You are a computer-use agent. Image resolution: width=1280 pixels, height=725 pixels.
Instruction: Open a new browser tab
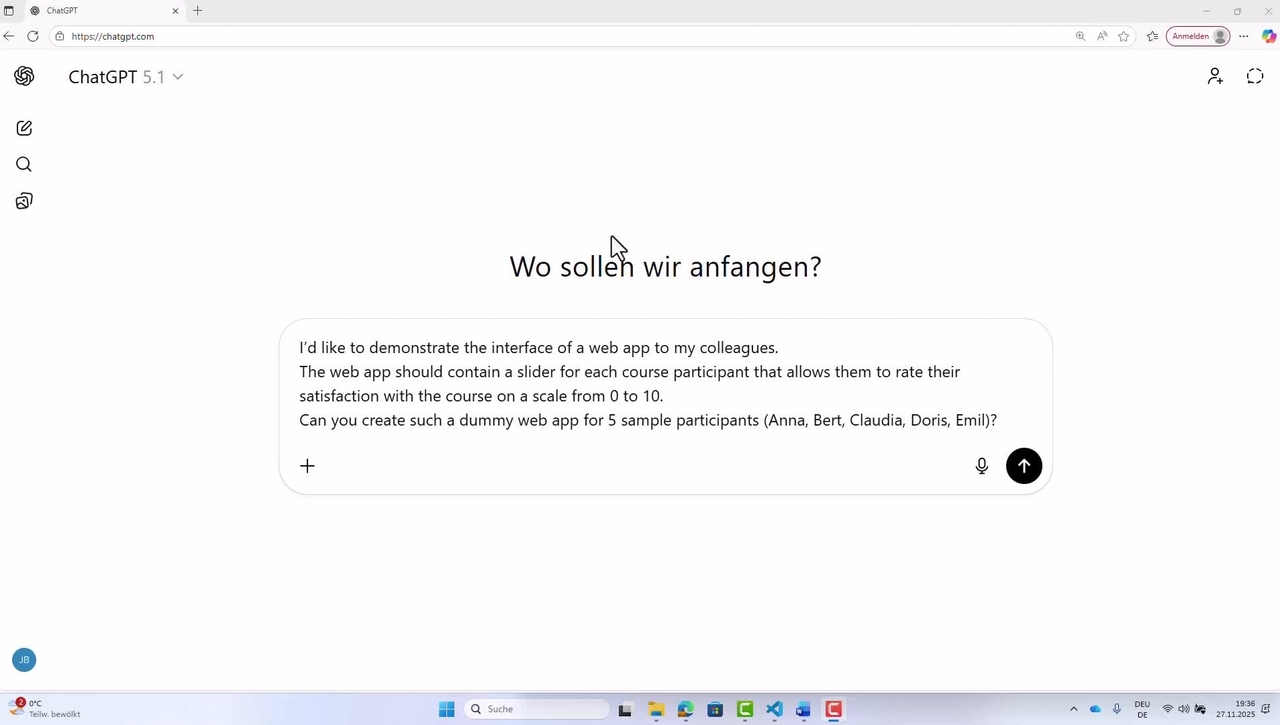[x=197, y=11]
